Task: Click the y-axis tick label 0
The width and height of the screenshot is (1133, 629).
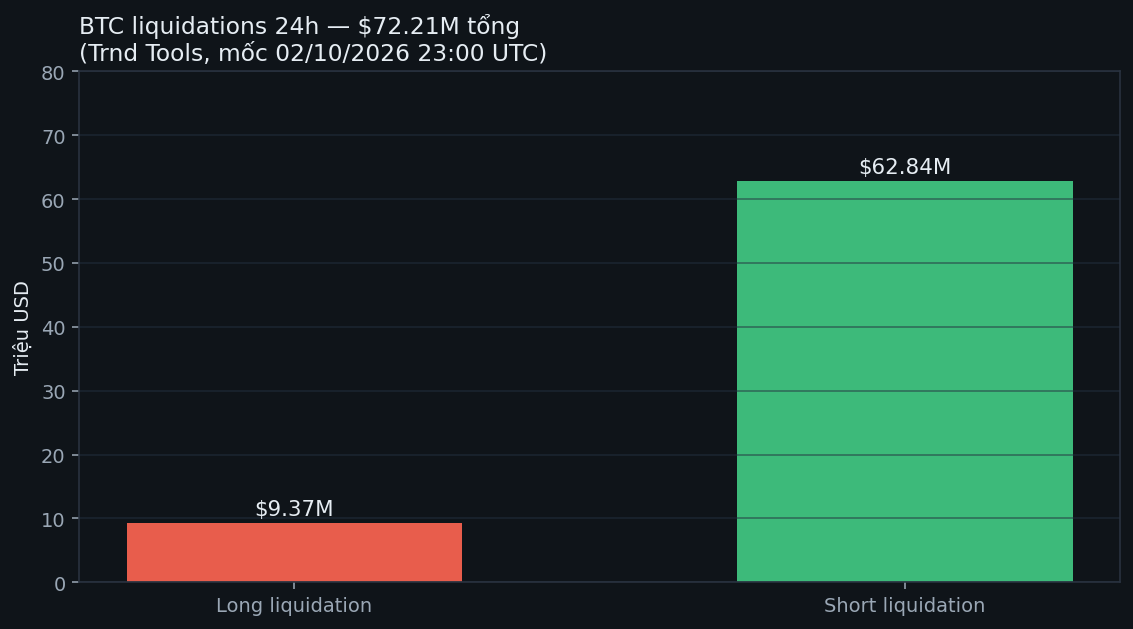Action: click(x=60, y=583)
